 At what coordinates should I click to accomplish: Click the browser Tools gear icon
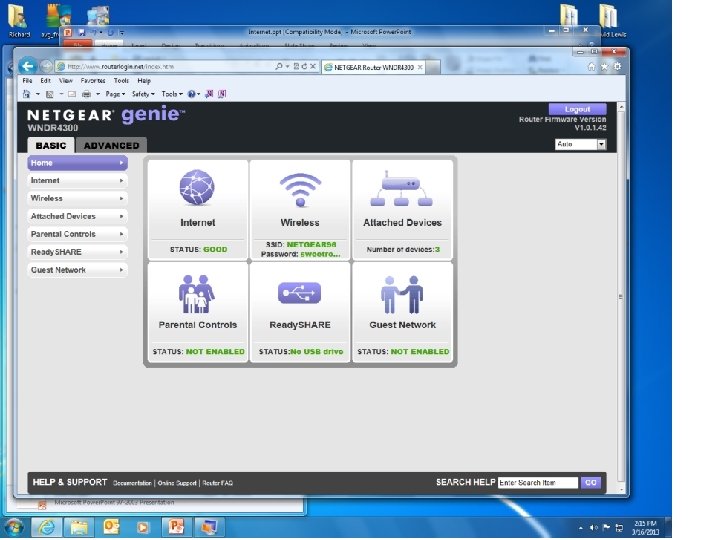point(617,67)
